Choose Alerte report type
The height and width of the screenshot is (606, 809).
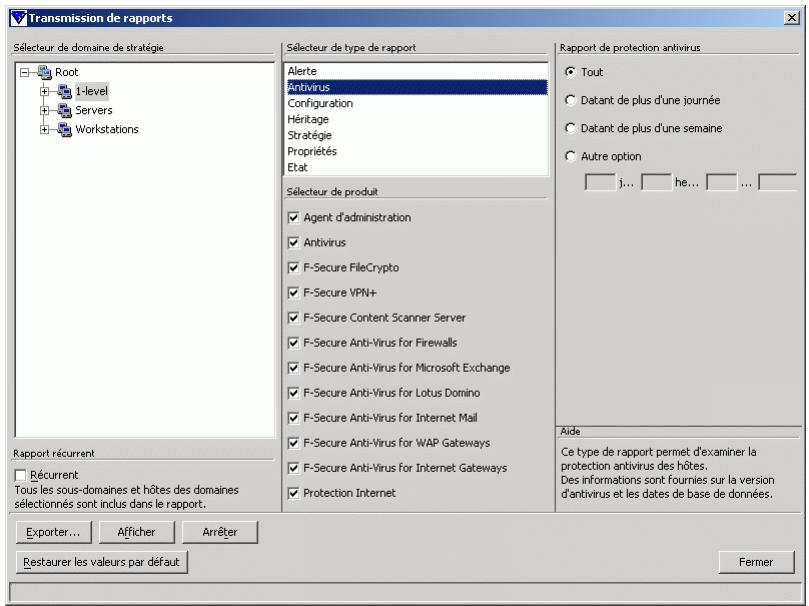coord(416,71)
